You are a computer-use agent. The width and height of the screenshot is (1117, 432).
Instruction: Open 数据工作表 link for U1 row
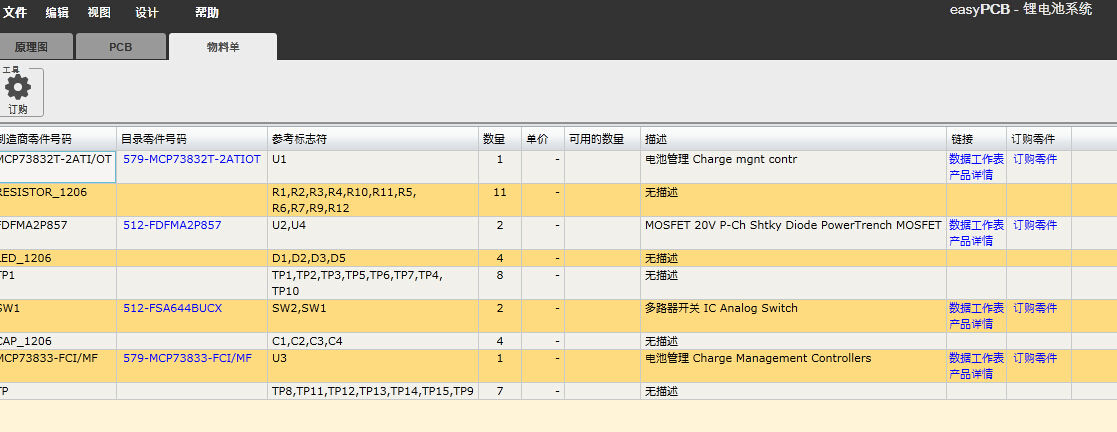tap(977, 159)
